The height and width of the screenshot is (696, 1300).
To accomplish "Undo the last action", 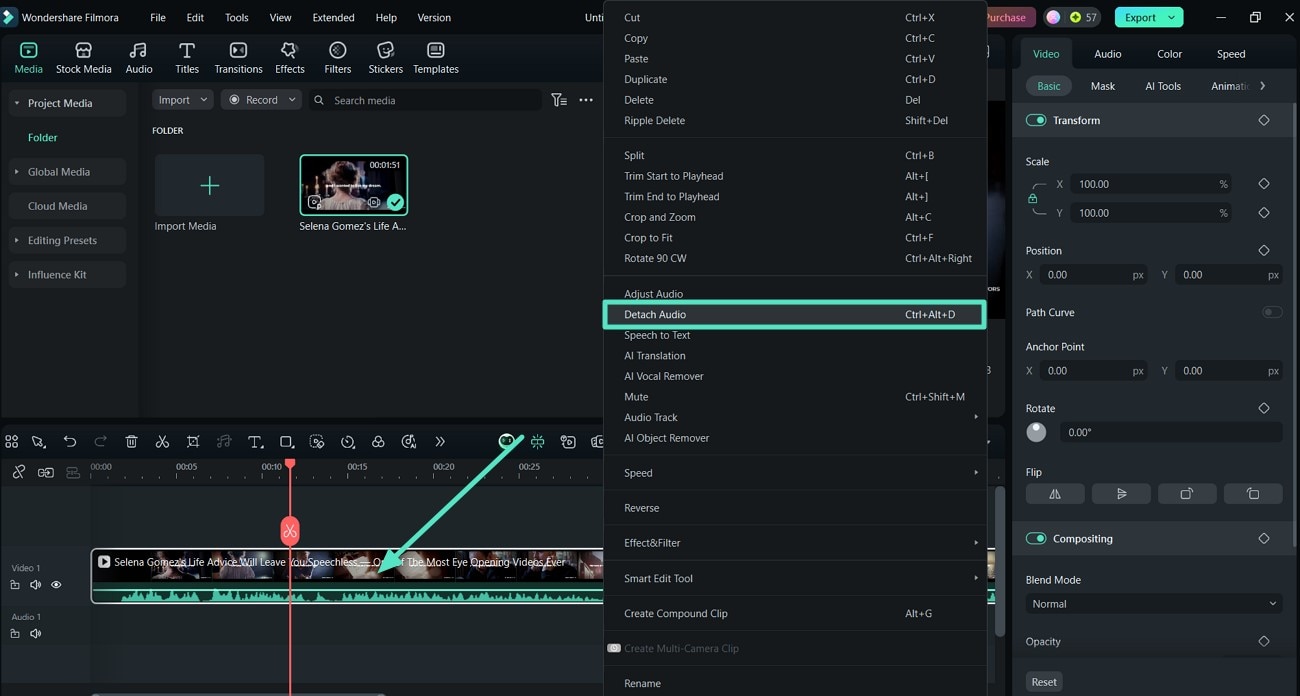I will [70, 442].
